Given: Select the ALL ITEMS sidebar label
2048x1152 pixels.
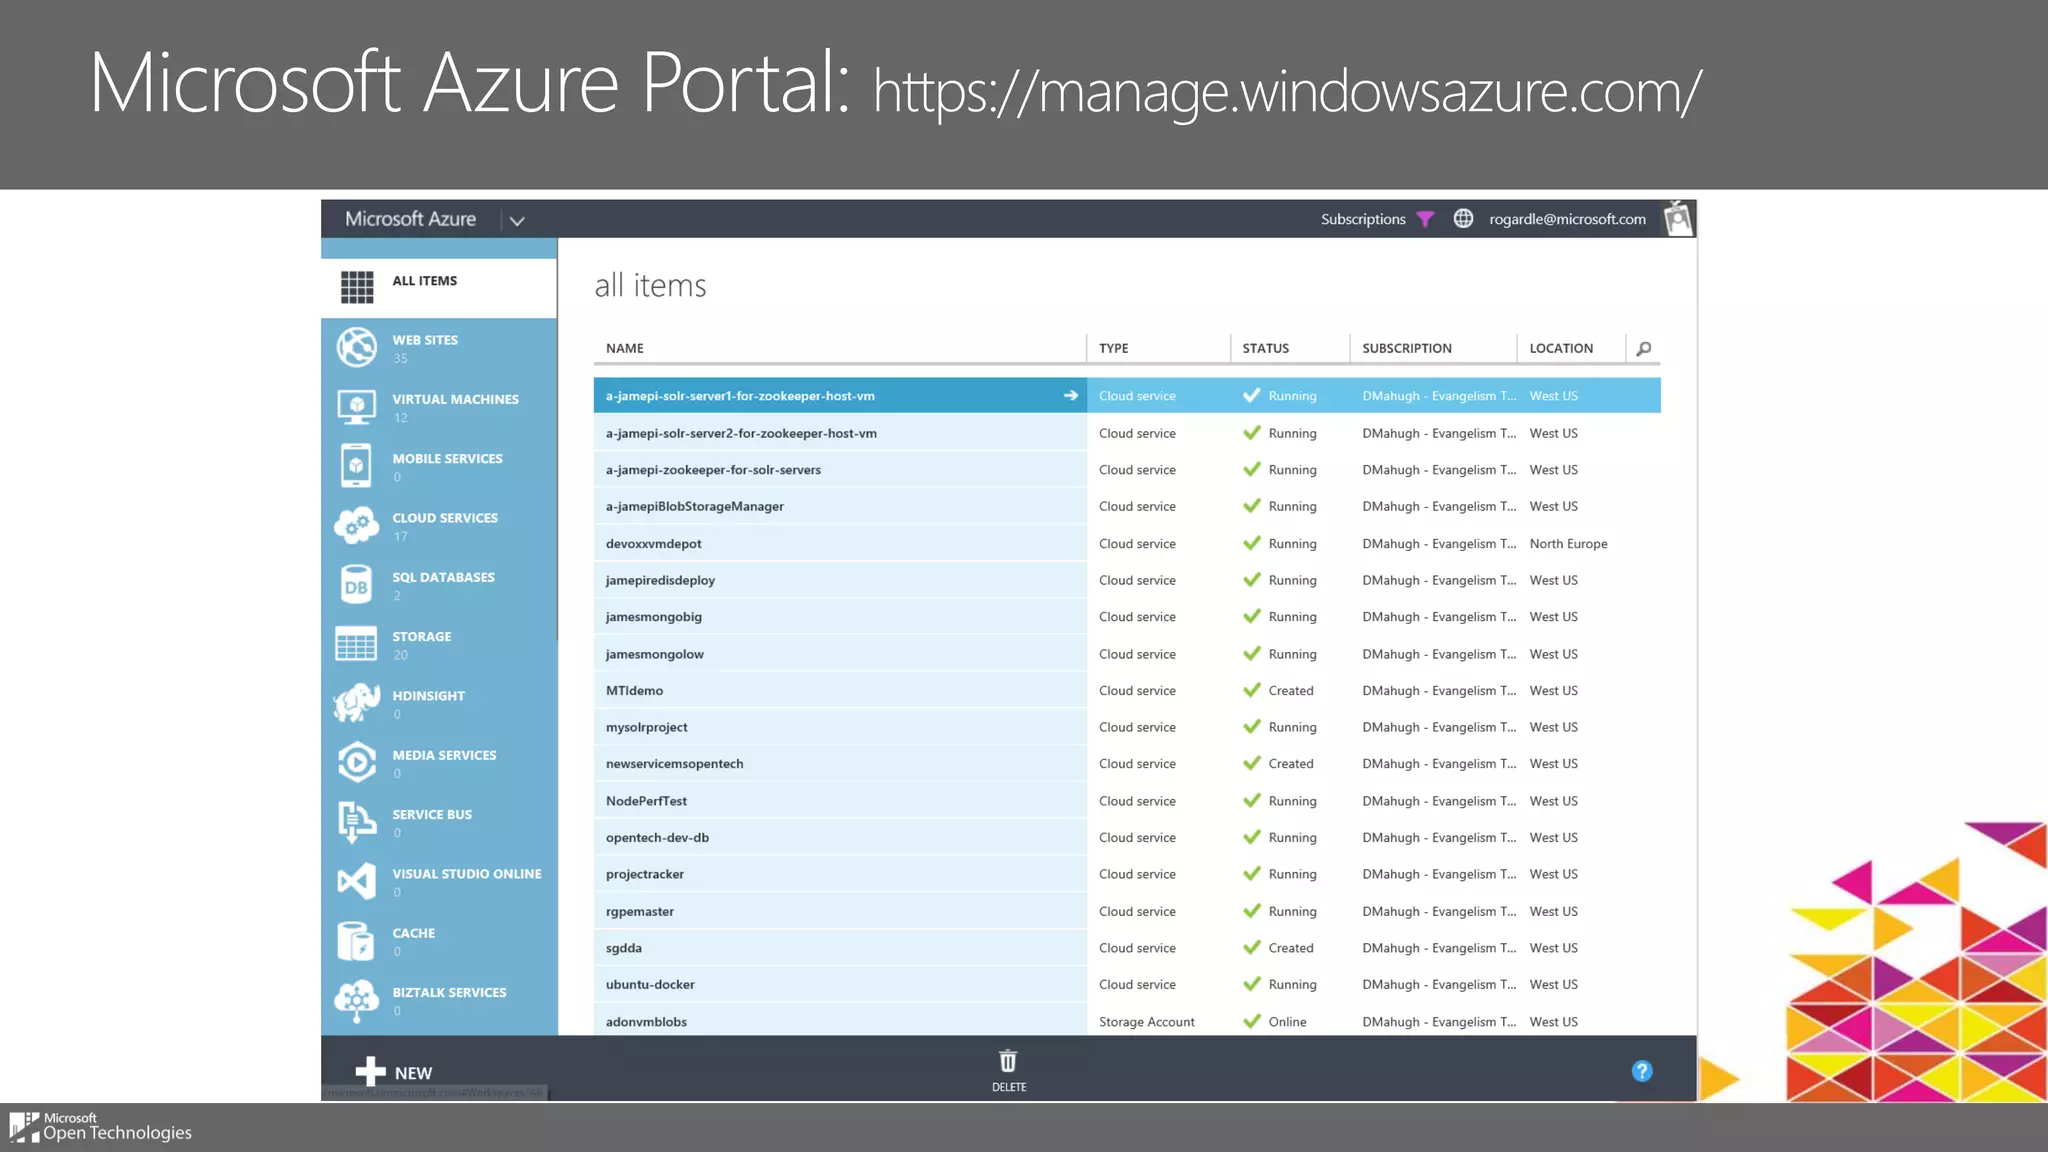Looking at the screenshot, I should [x=424, y=281].
